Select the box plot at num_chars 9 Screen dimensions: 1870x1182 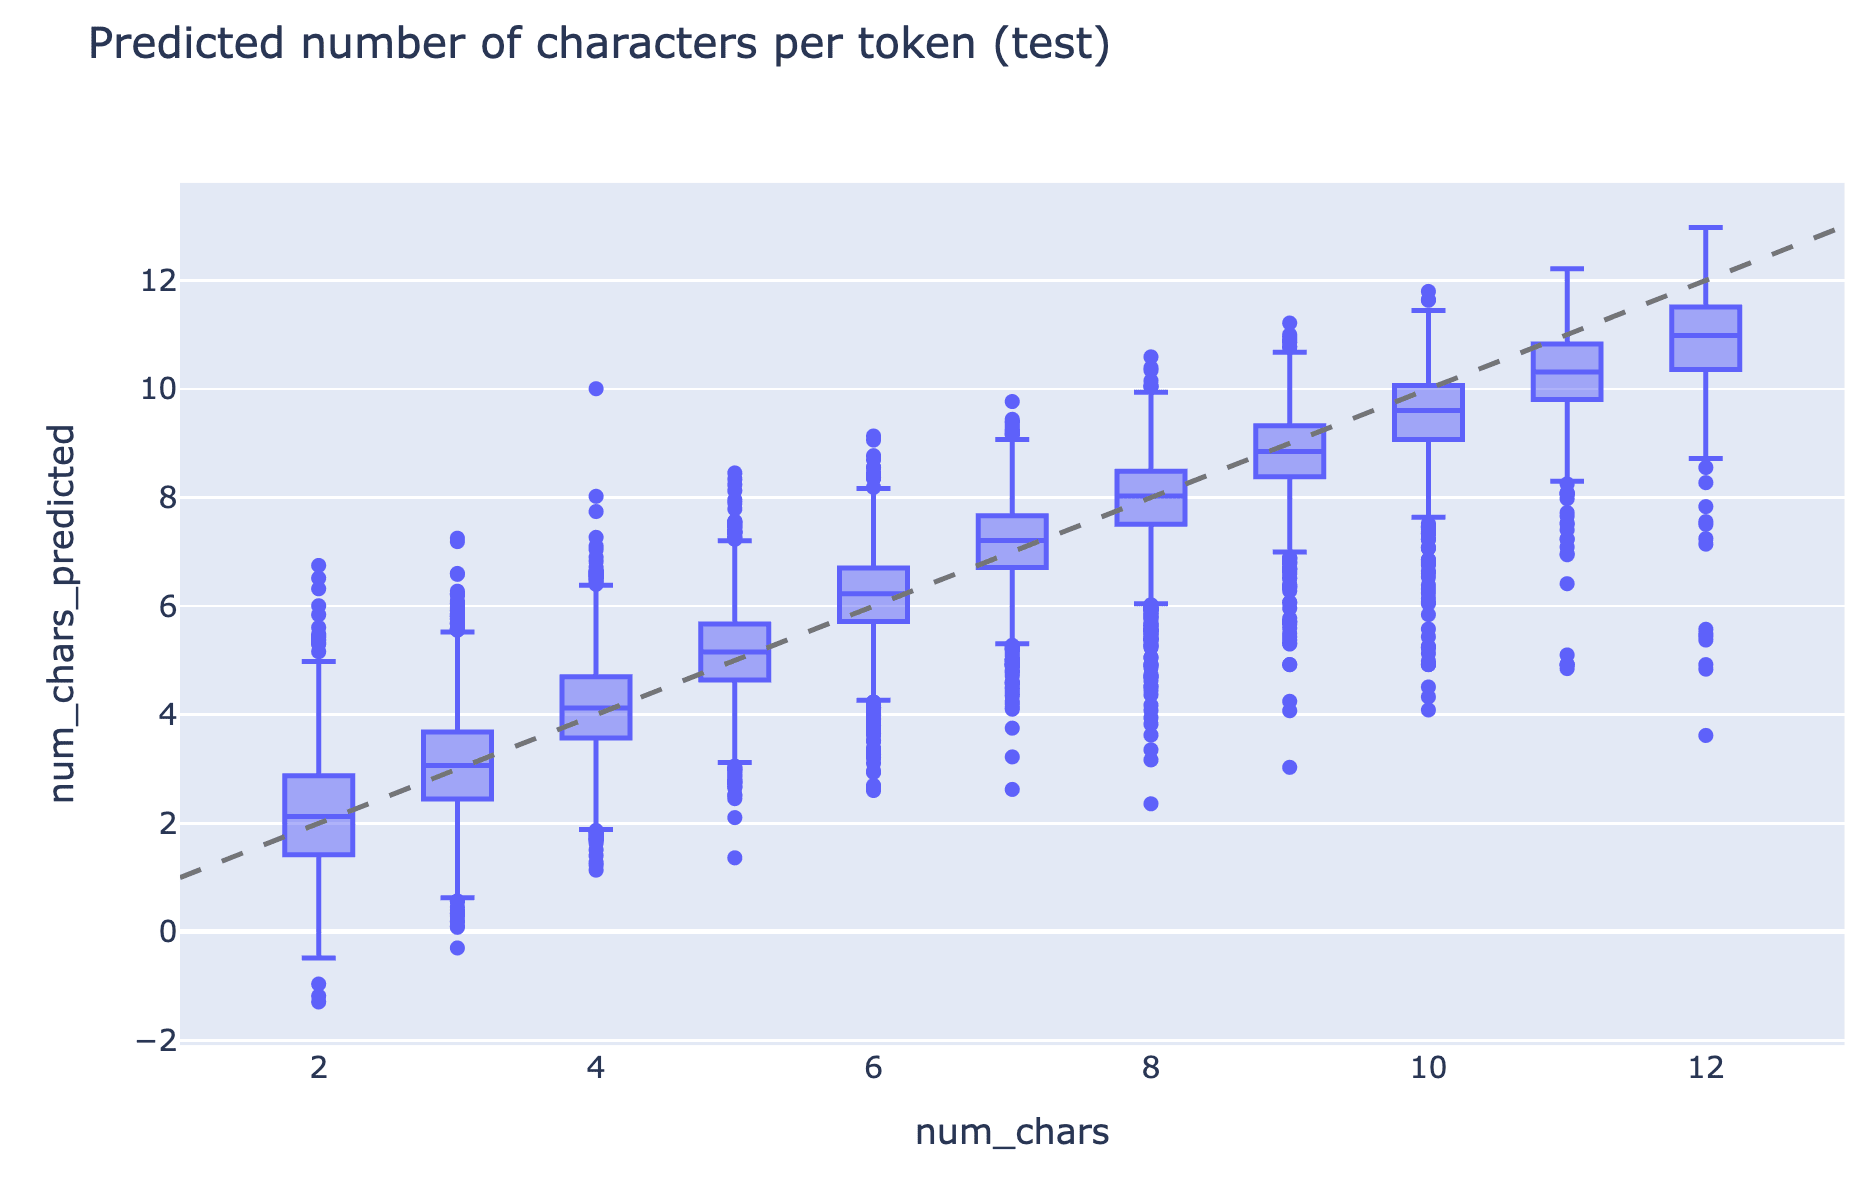(1290, 451)
